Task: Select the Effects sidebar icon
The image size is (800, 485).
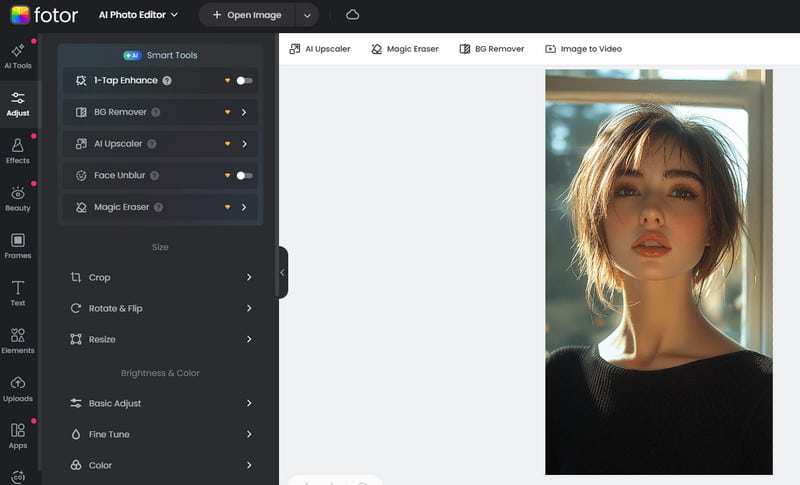Action: coord(18,150)
